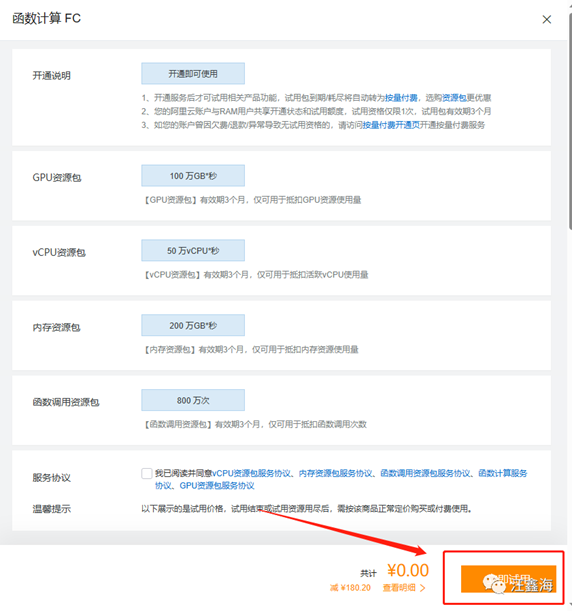Open 函数调用资源包服务协议 link
This screenshot has height=611, width=572.
(425, 473)
